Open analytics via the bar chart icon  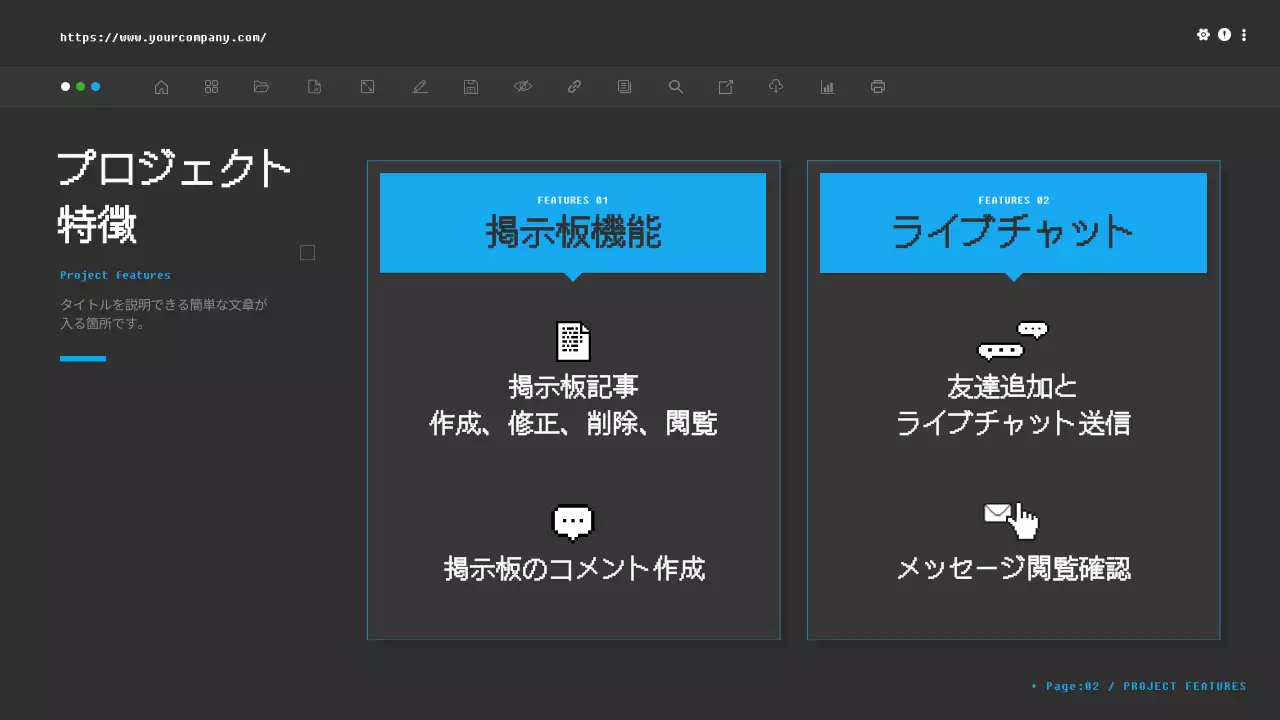[x=827, y=87]
